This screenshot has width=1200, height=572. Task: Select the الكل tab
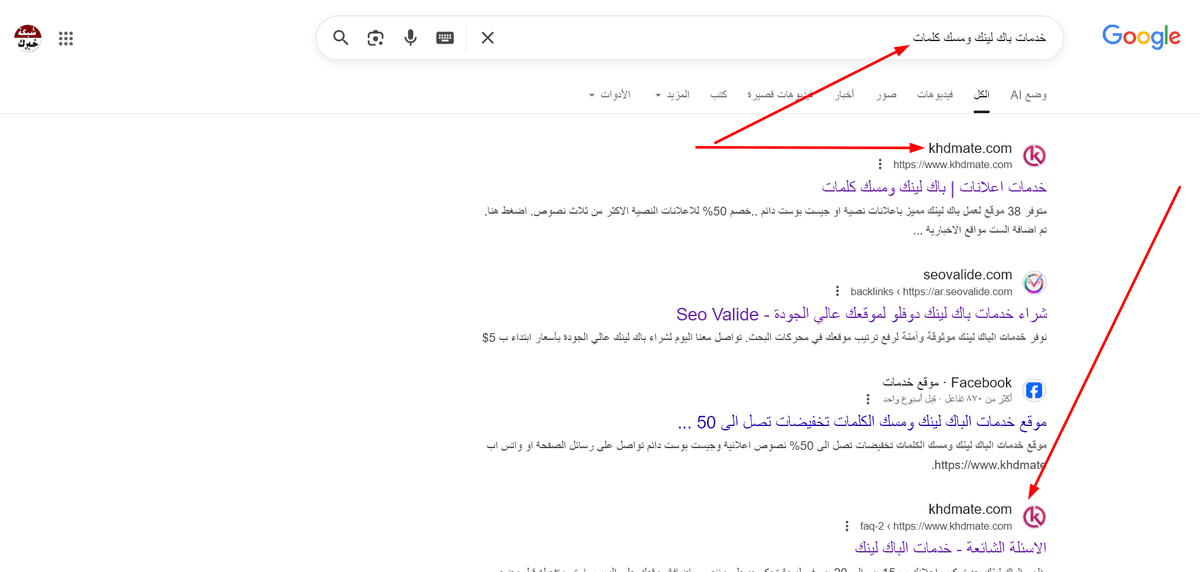[982, 94]
